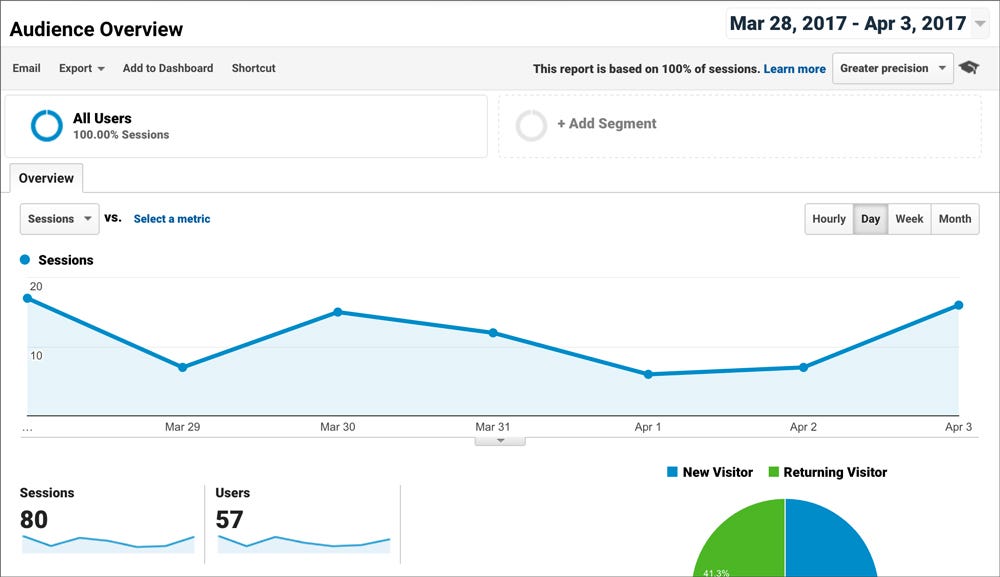Click the graduation cap education icon
The image size is (1000, 577).
[x=969, y=68]
